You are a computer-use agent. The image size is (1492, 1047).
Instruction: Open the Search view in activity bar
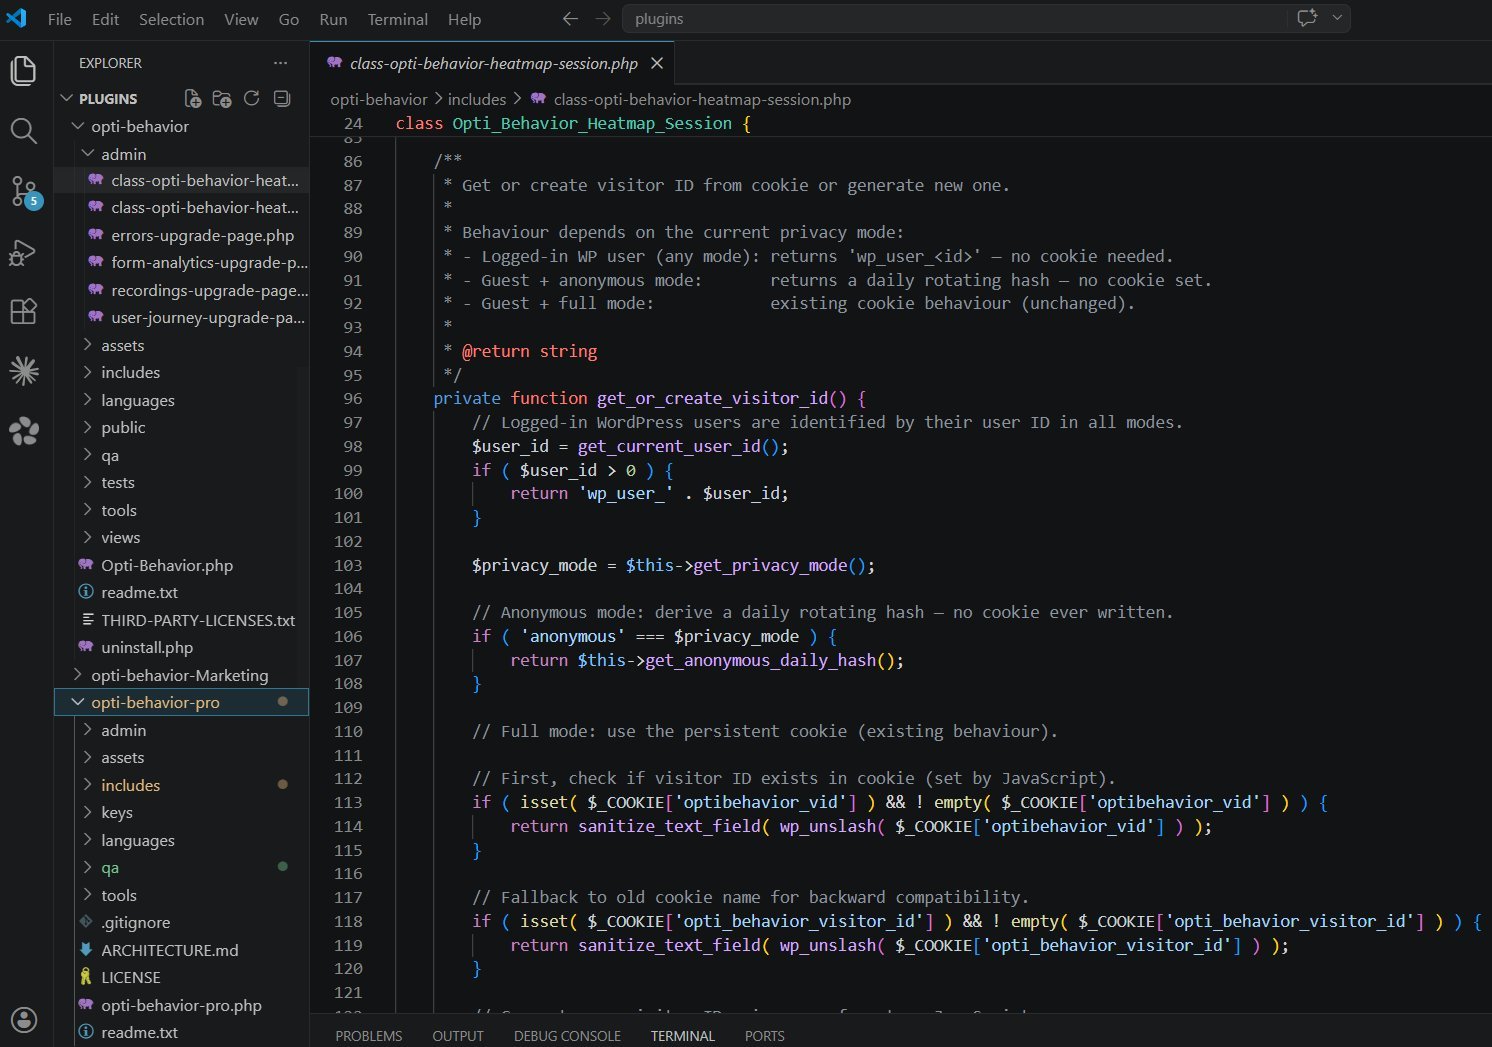click(23, 131)
